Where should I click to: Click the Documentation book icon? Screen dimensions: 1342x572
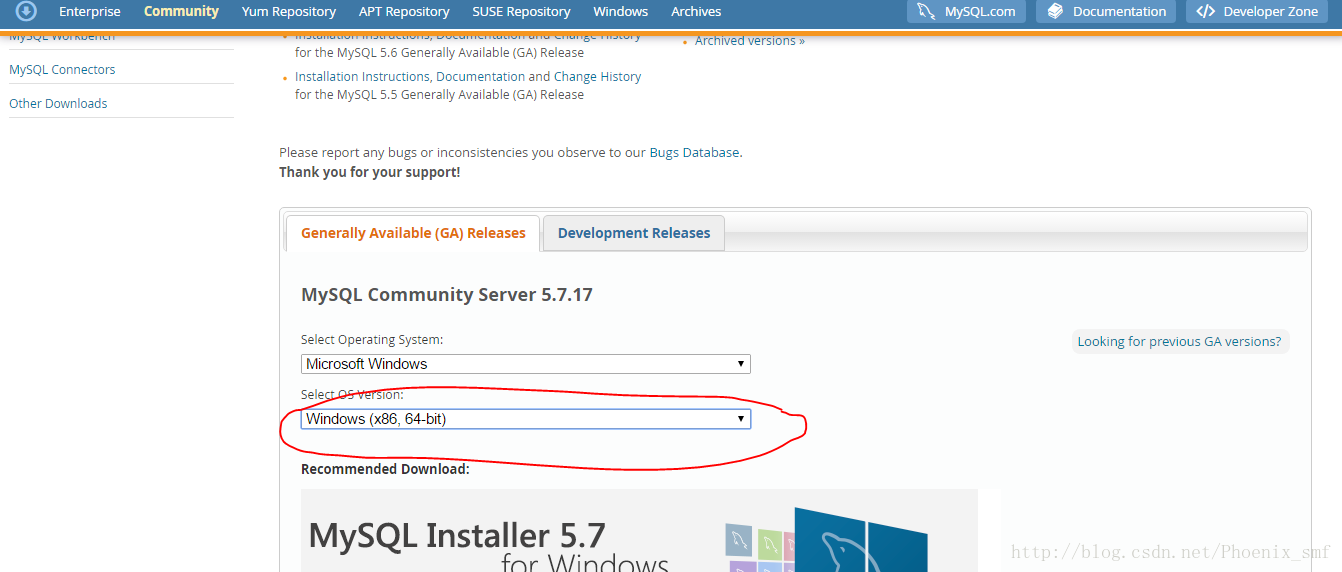tap(1055, 12)
